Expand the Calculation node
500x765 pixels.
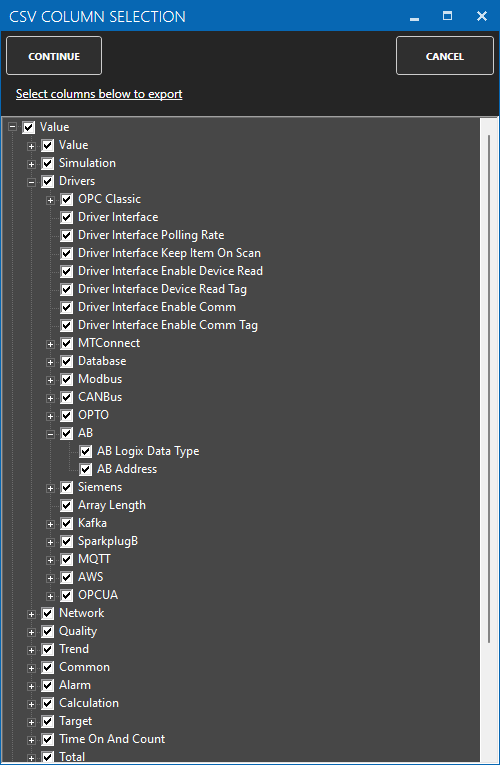31,705
